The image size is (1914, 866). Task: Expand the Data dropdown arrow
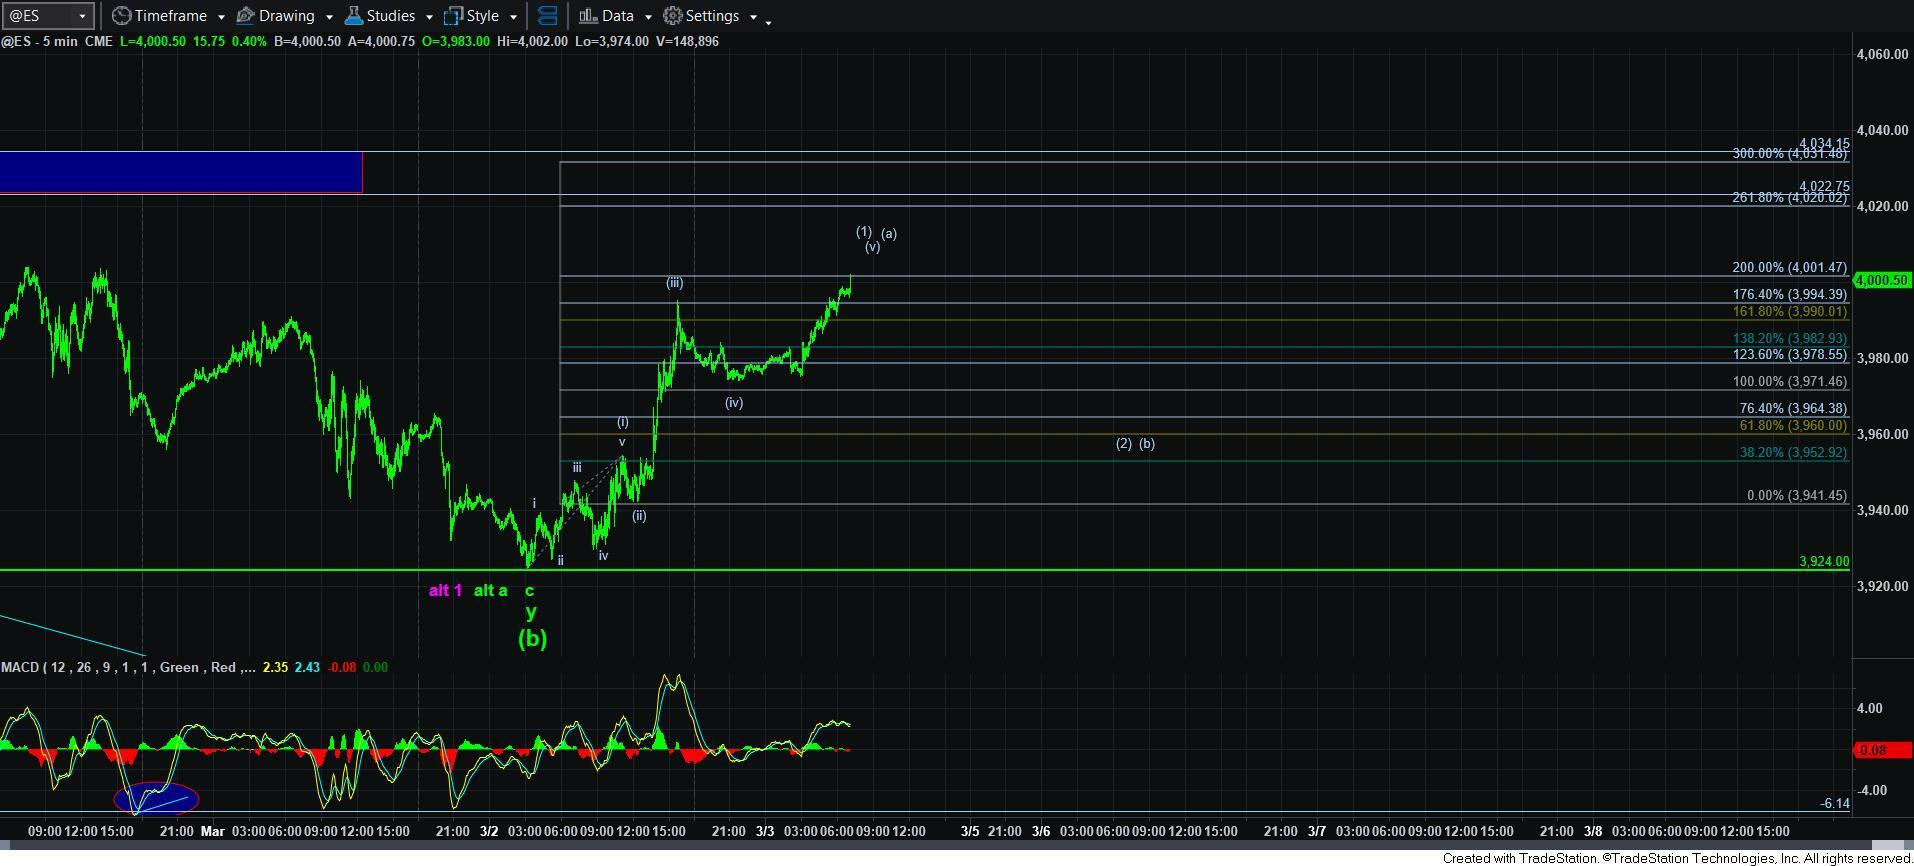[x=648, y=17]
